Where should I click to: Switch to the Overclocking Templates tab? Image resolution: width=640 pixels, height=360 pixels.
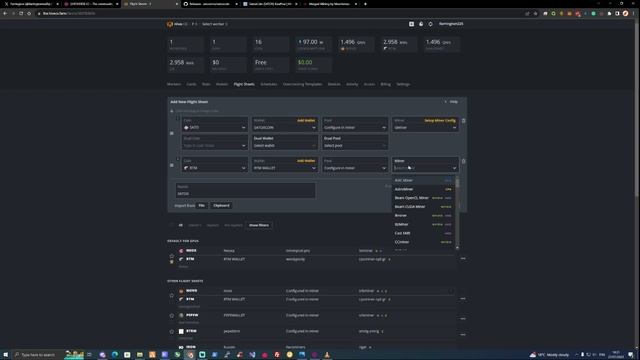pyautogui.click(x=302, y=84)
